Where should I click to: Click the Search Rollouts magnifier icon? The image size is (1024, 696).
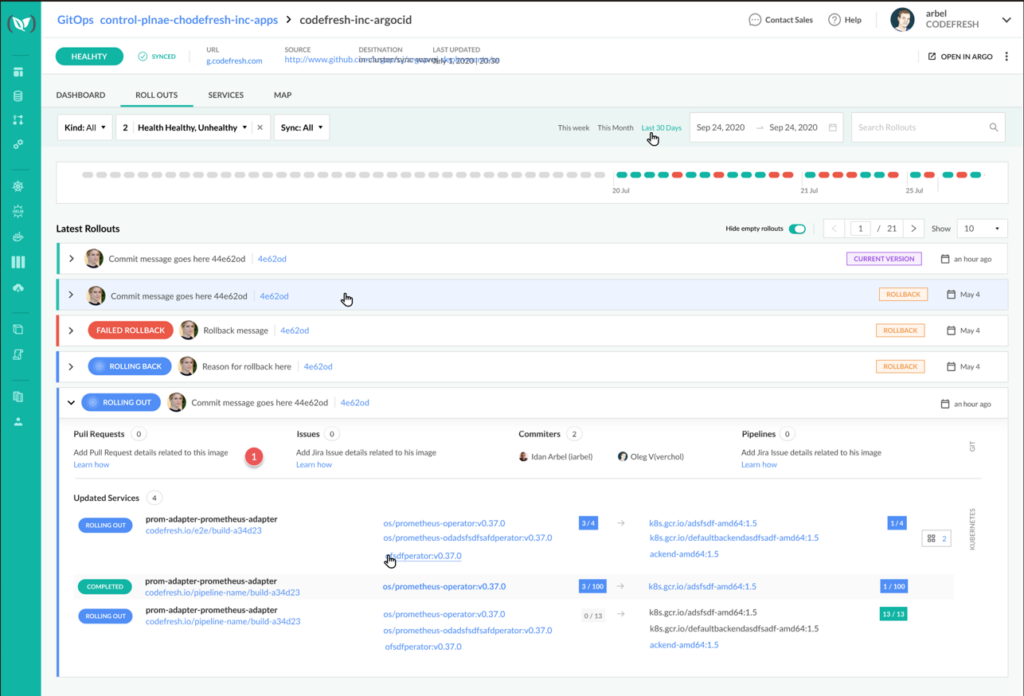point(993,127)
